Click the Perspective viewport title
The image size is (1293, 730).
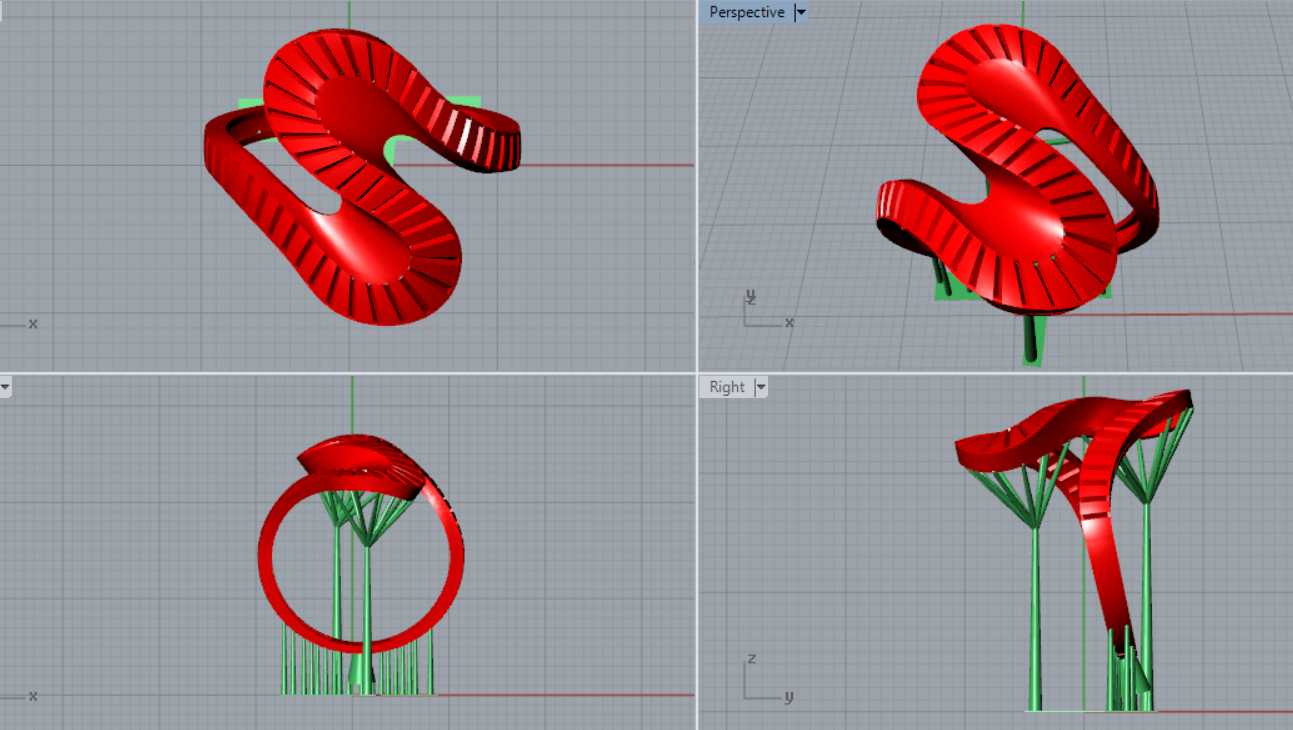click(746, 13)
